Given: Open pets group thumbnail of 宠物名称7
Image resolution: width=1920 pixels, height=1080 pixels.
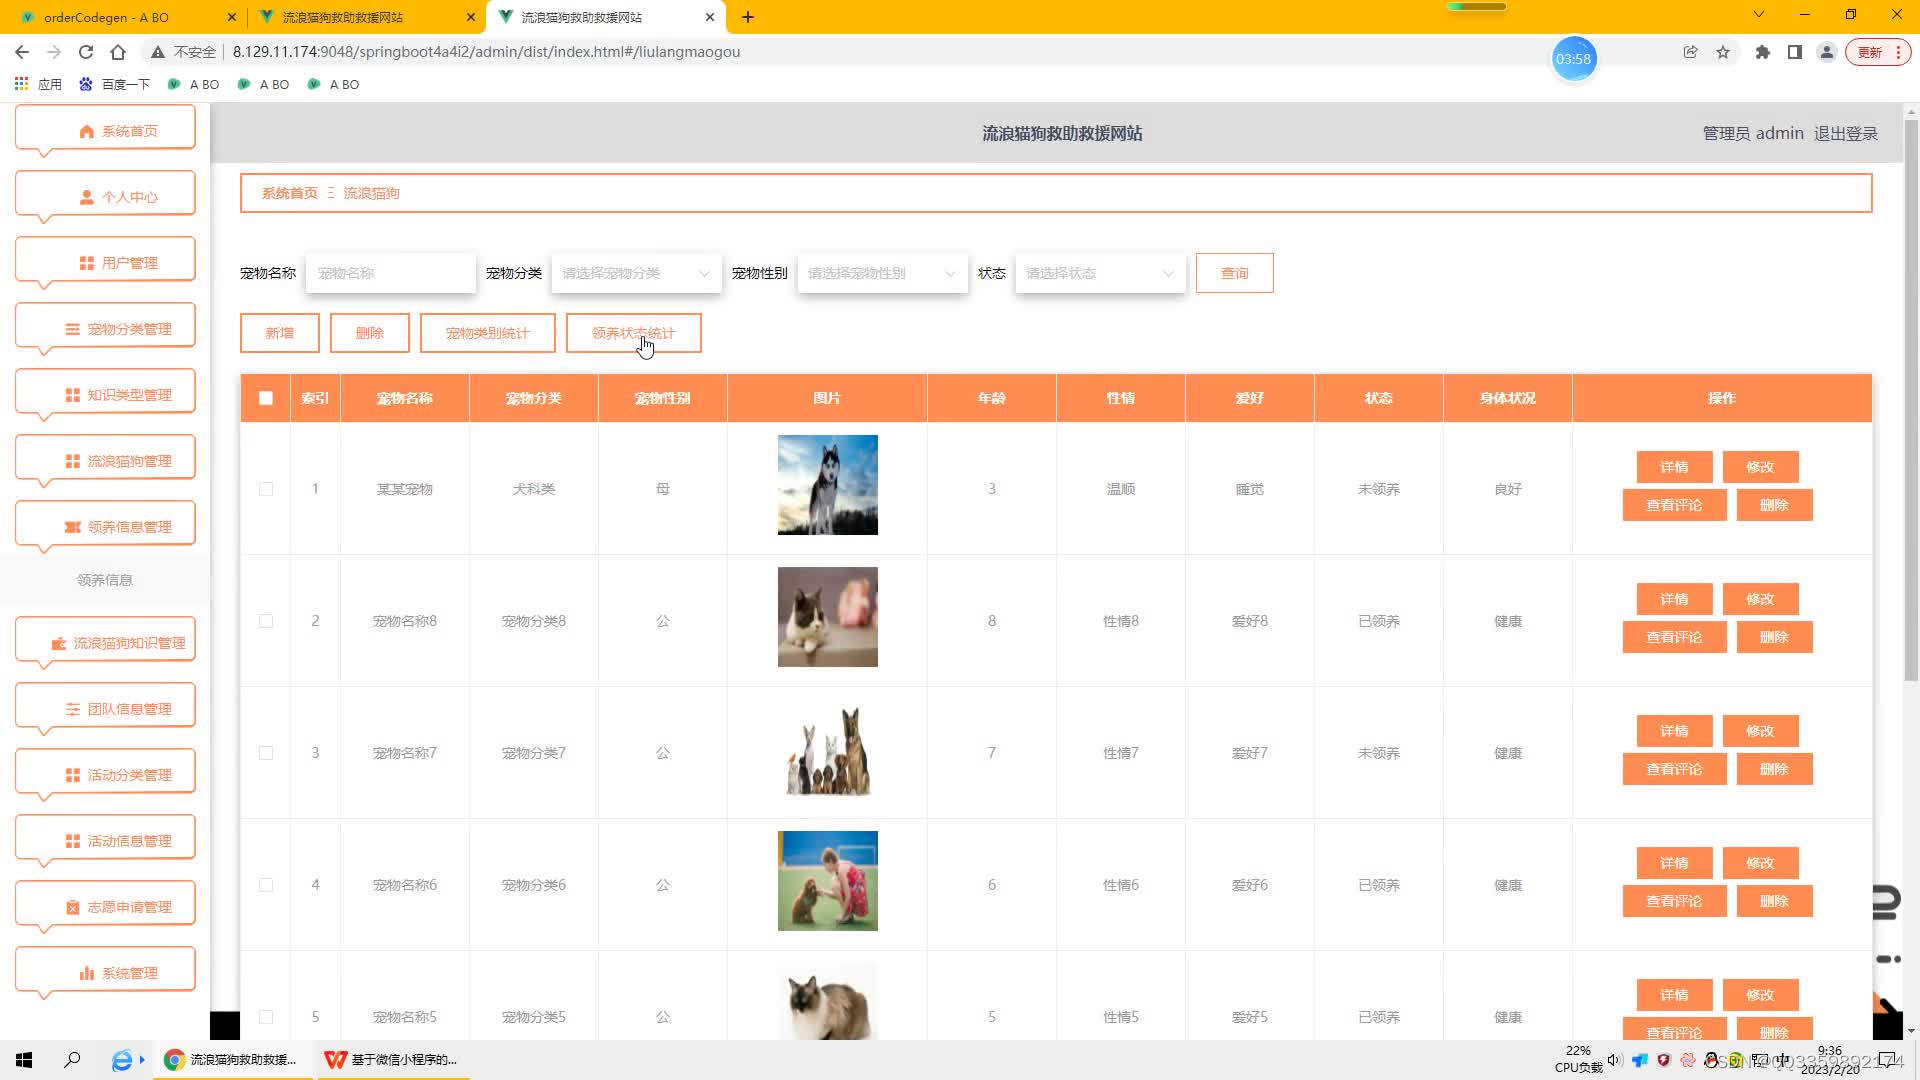Looking at the screenshot, I should [x=828, y=749].
